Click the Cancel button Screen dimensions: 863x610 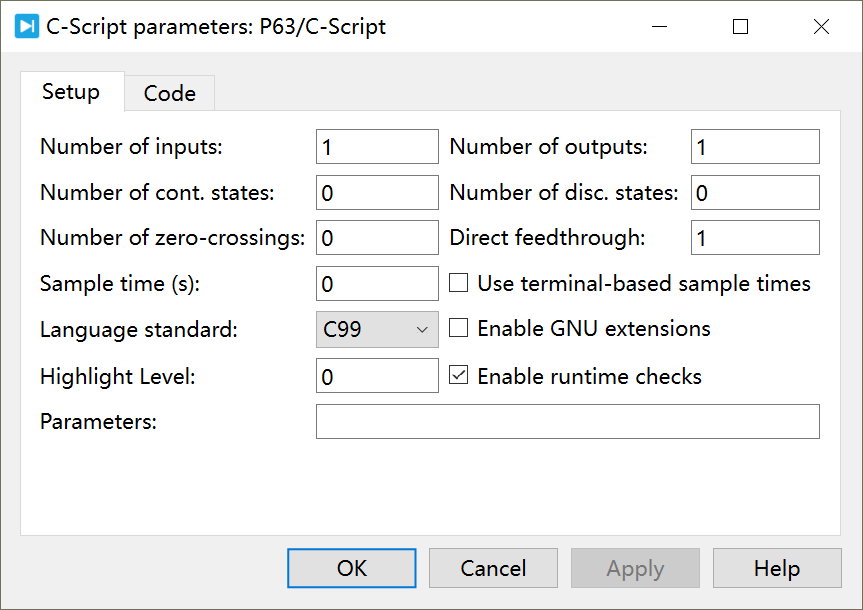coord(493,567)
